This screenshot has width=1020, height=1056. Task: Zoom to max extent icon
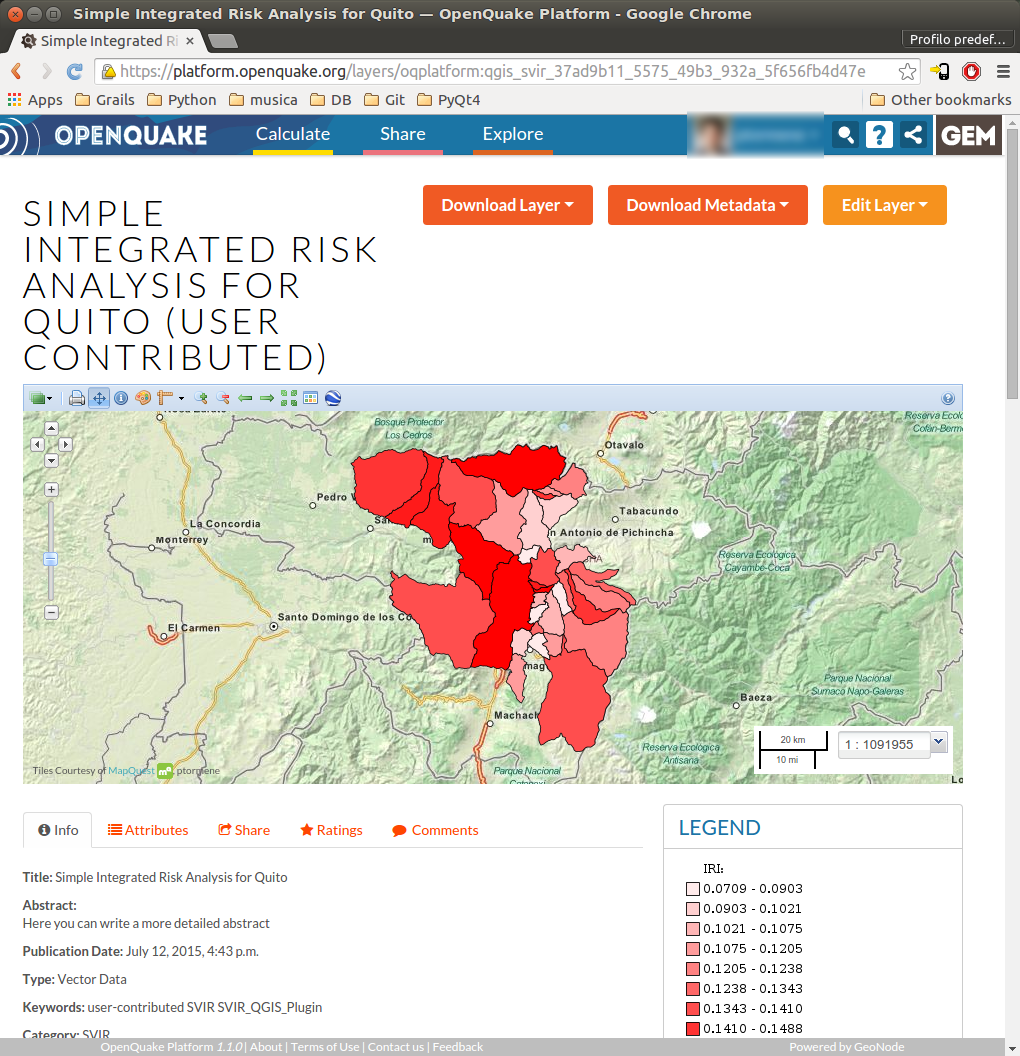[289, 398]
